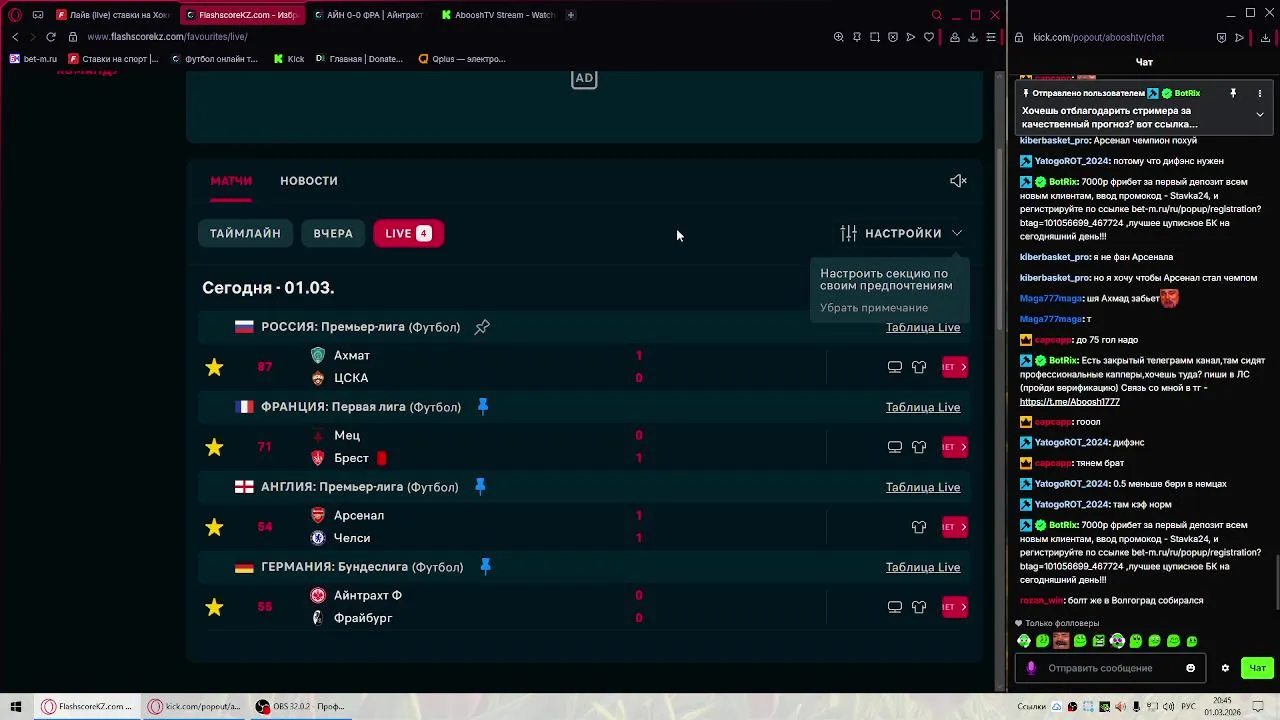
Task: Open Таблица Live for Германия Бундеслига
Action: (922, 567)
